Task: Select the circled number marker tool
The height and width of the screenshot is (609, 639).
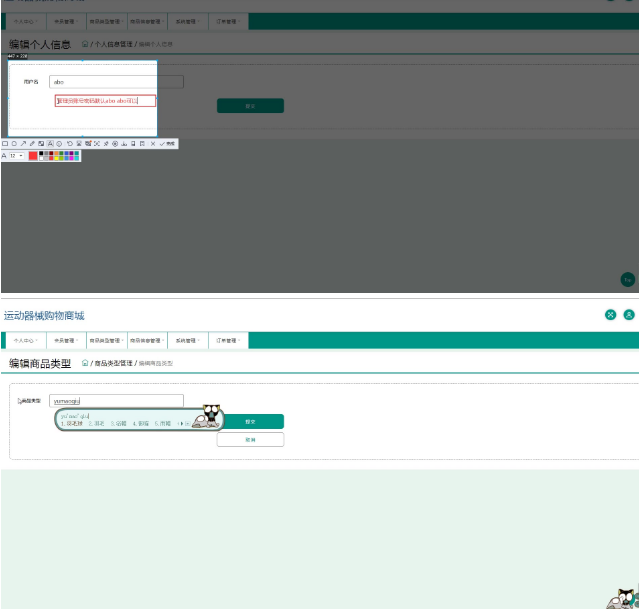Action: click(59, 143)
